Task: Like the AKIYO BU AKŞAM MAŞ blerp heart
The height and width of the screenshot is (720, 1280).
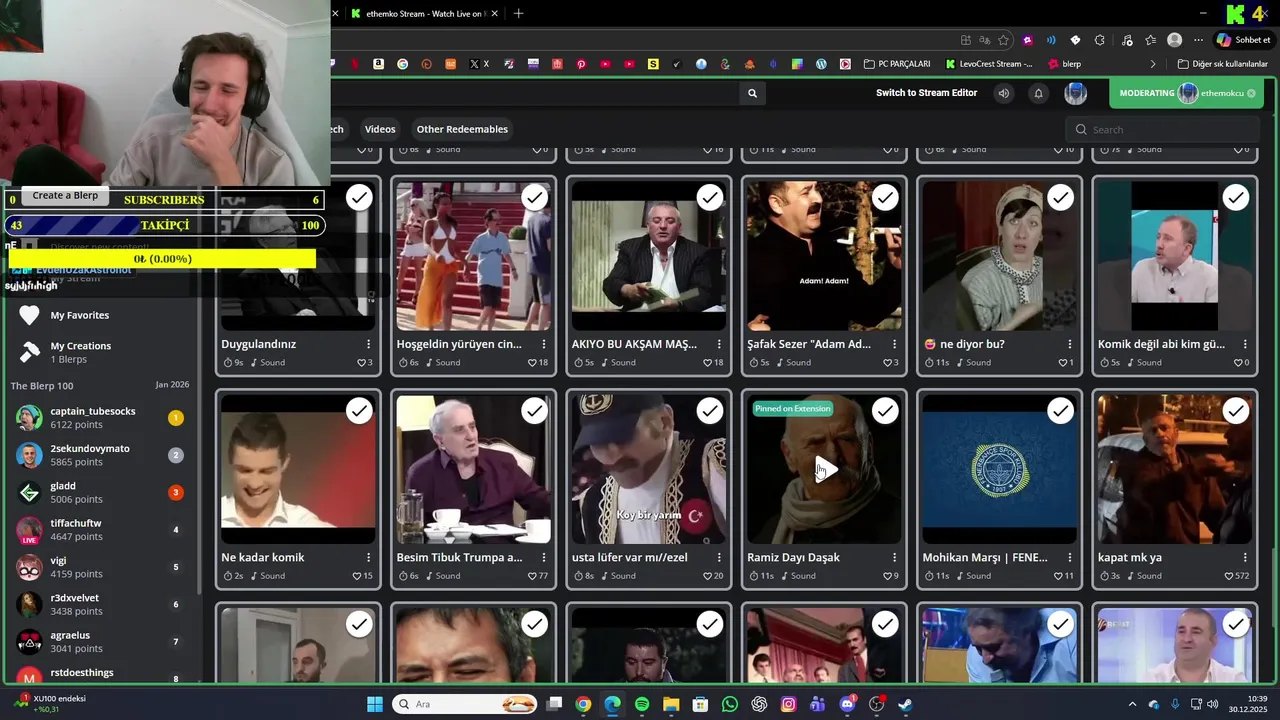Action: click(x=707, y=363)
